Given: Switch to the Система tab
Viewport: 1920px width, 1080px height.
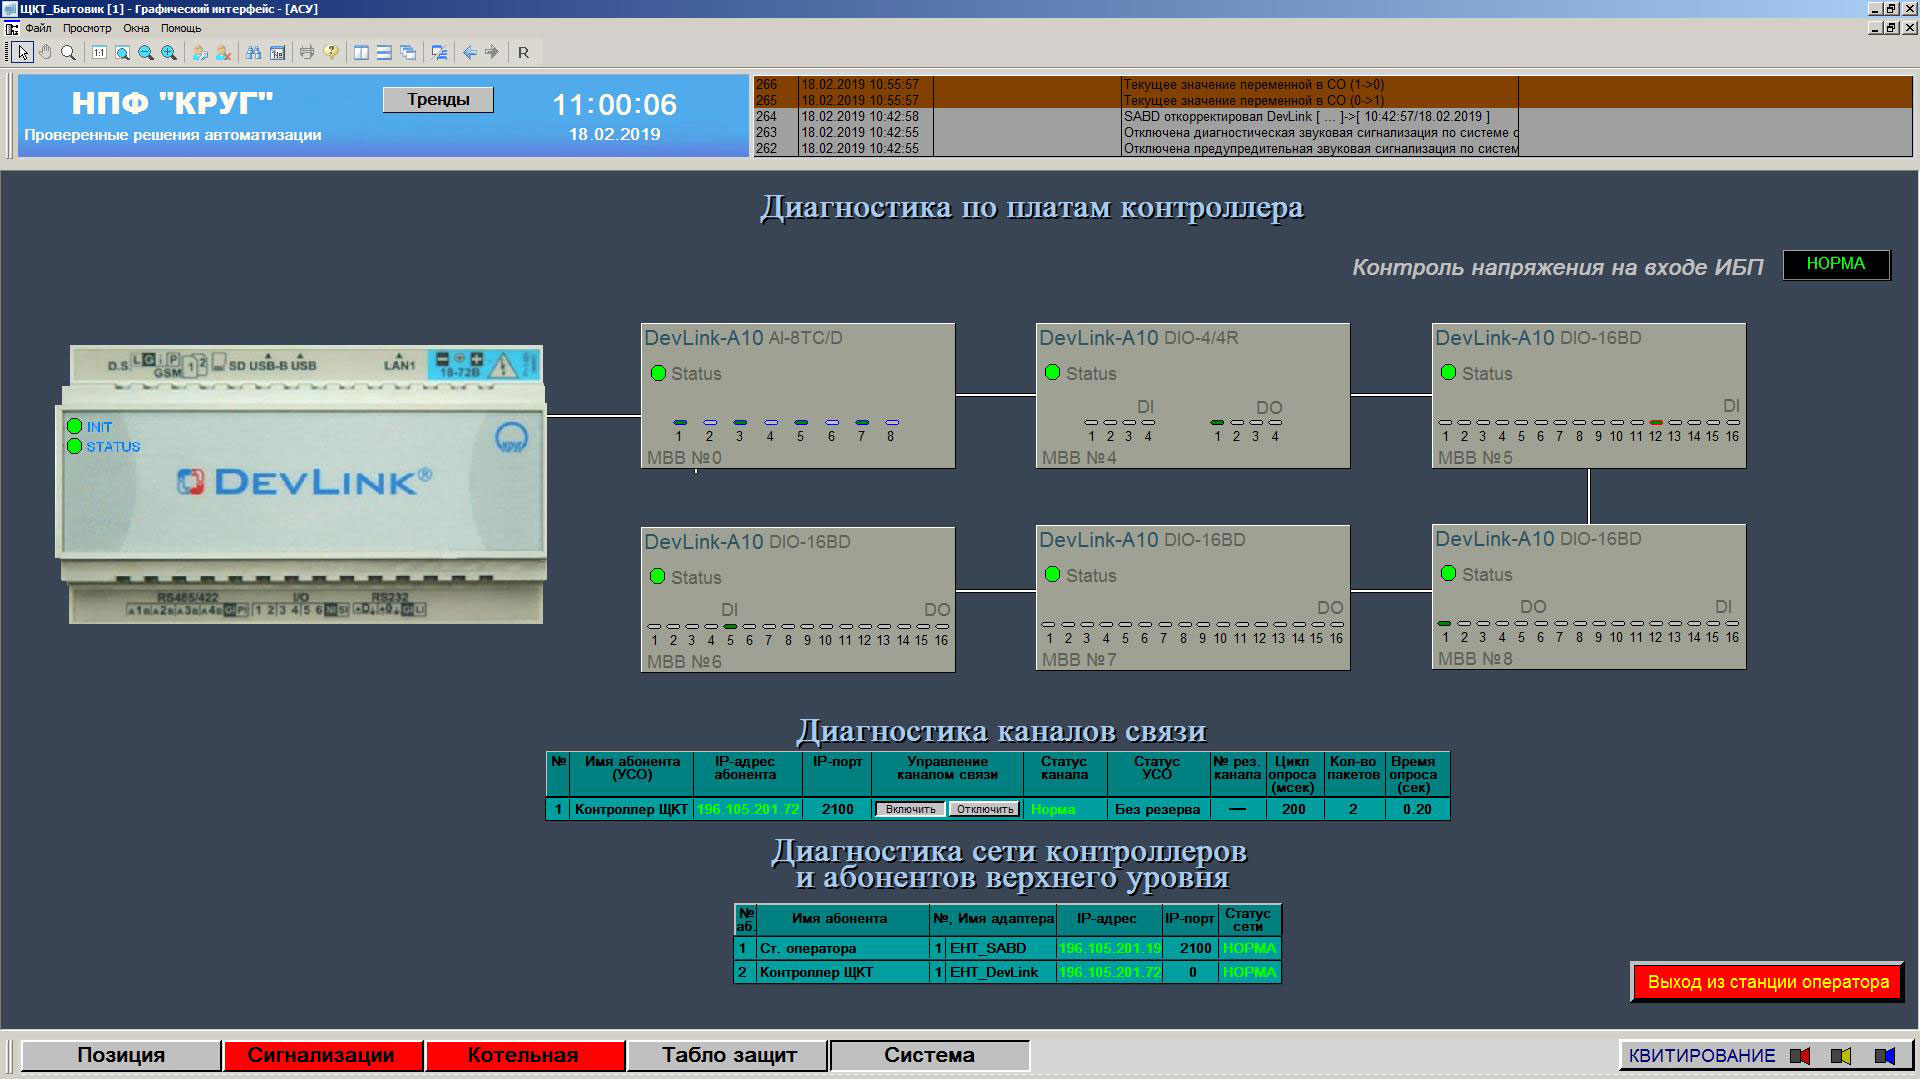Looking at the screenshot, I should [929, 1055].
